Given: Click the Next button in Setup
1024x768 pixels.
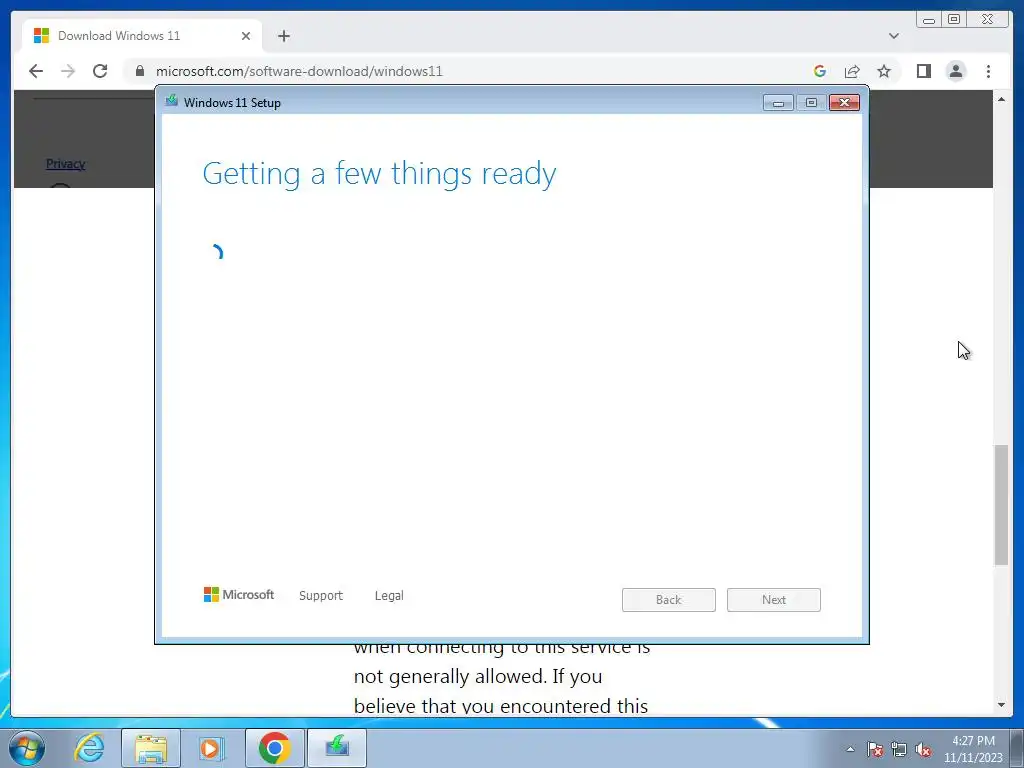Looking at the screenshot, I should pos(774,600).
